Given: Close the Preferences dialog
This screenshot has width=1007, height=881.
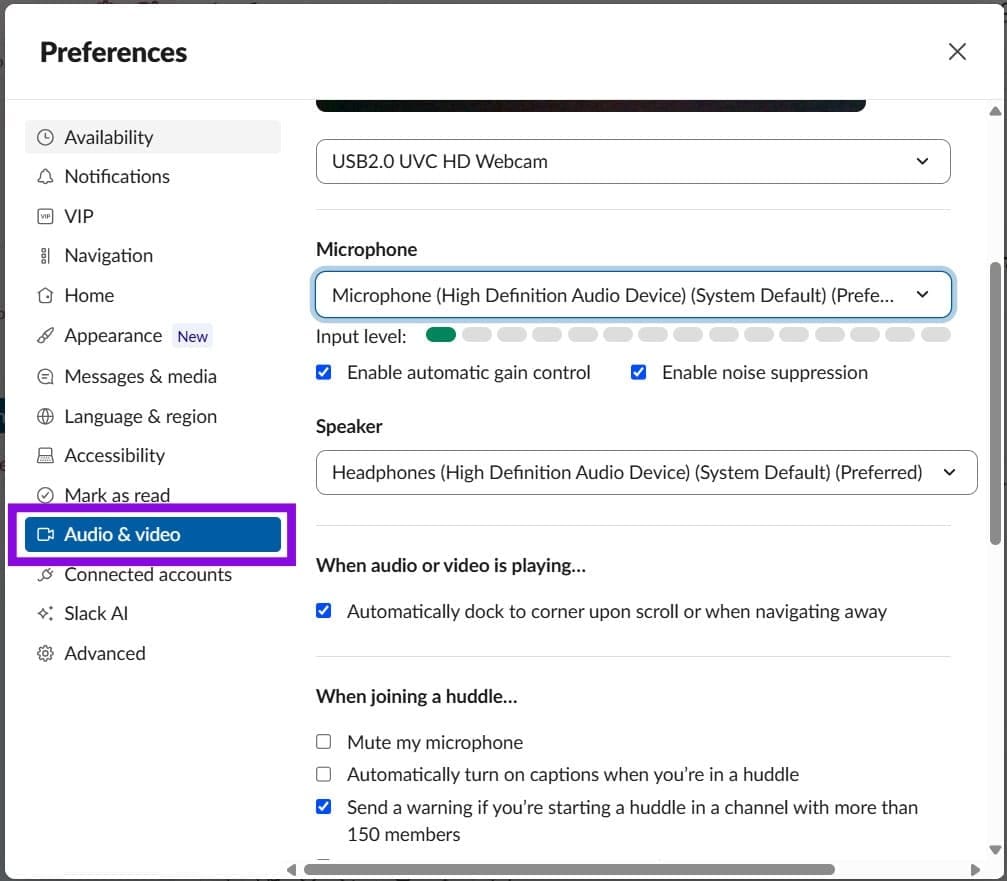Looking at the screenshot, I should [957, 52].
